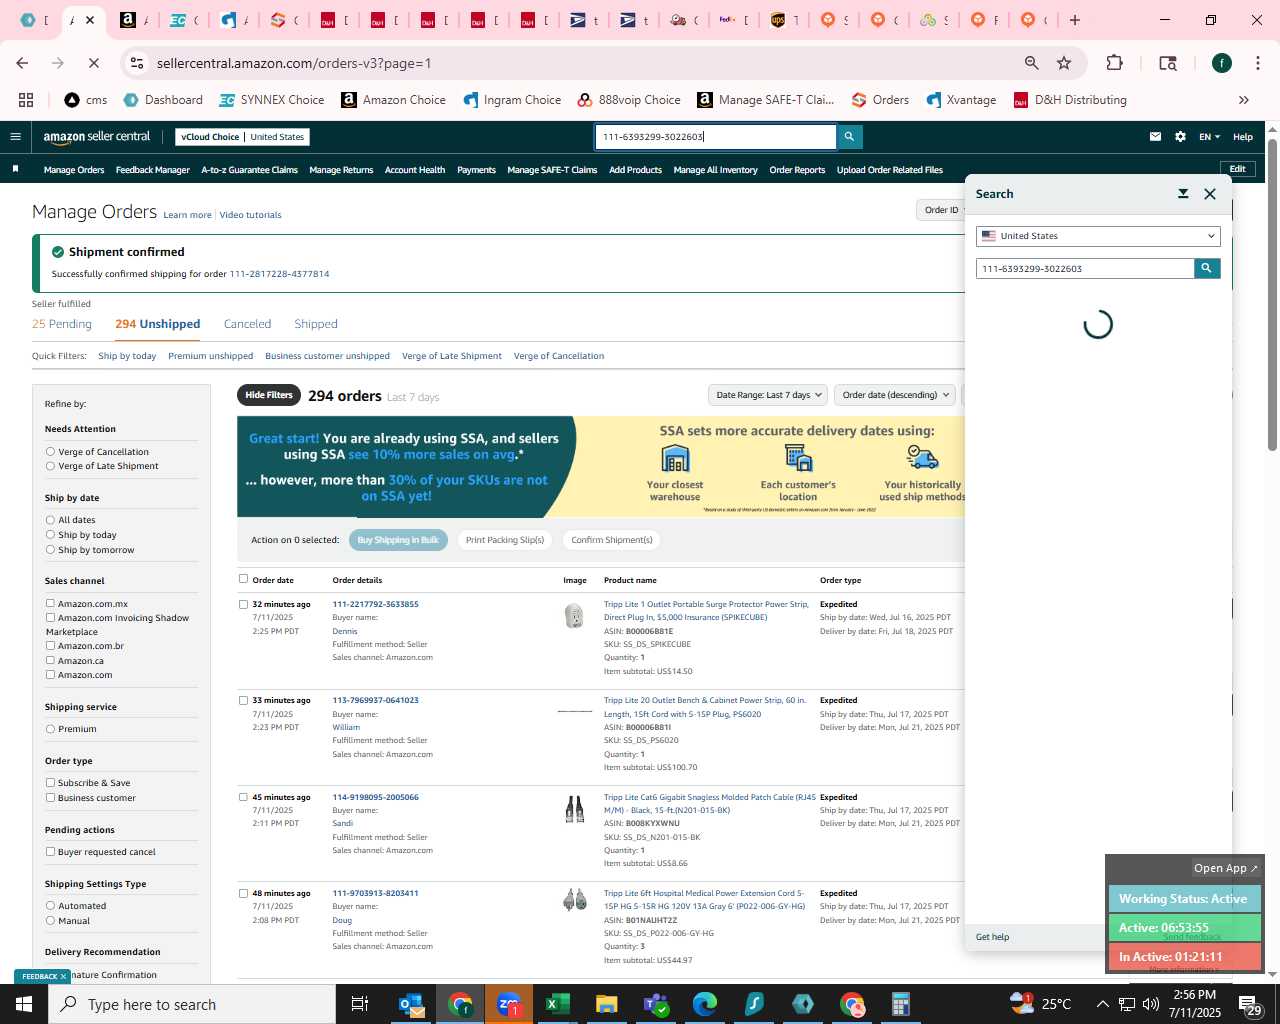
Task: Go back to previous browser page
Action: click(22, 63)
